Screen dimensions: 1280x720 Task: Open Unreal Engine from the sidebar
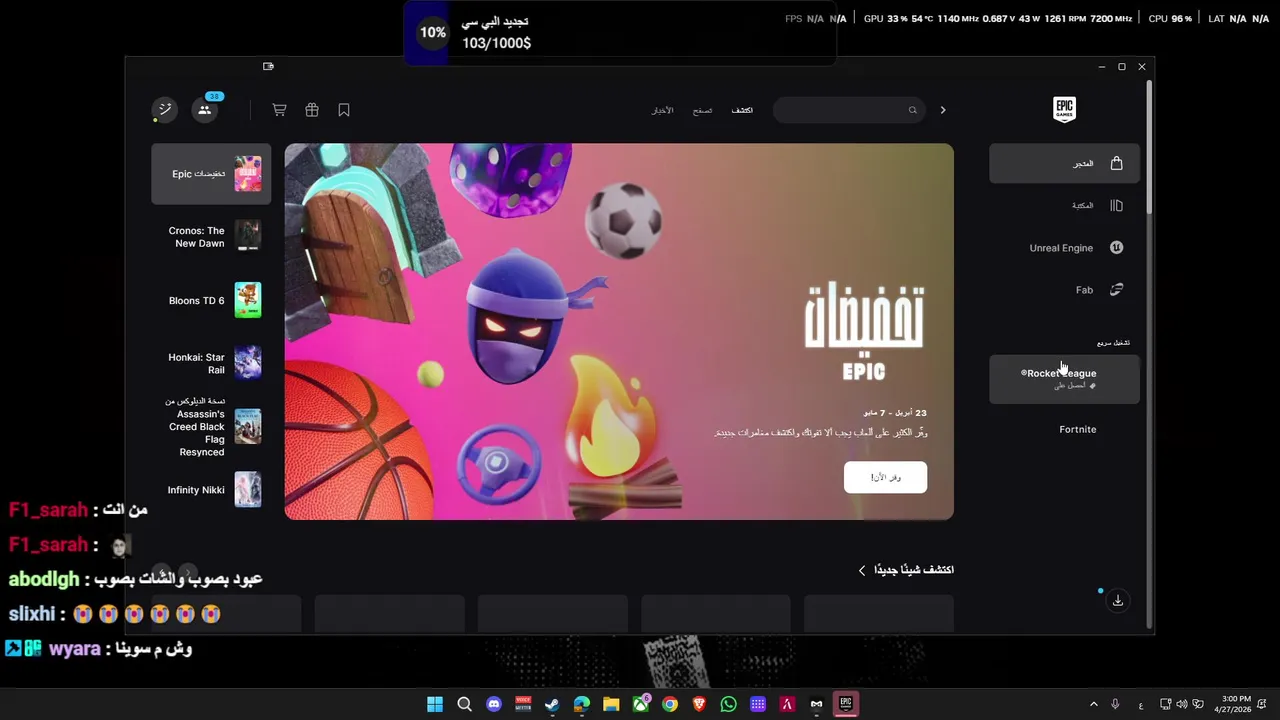[x=1064, y=248]
